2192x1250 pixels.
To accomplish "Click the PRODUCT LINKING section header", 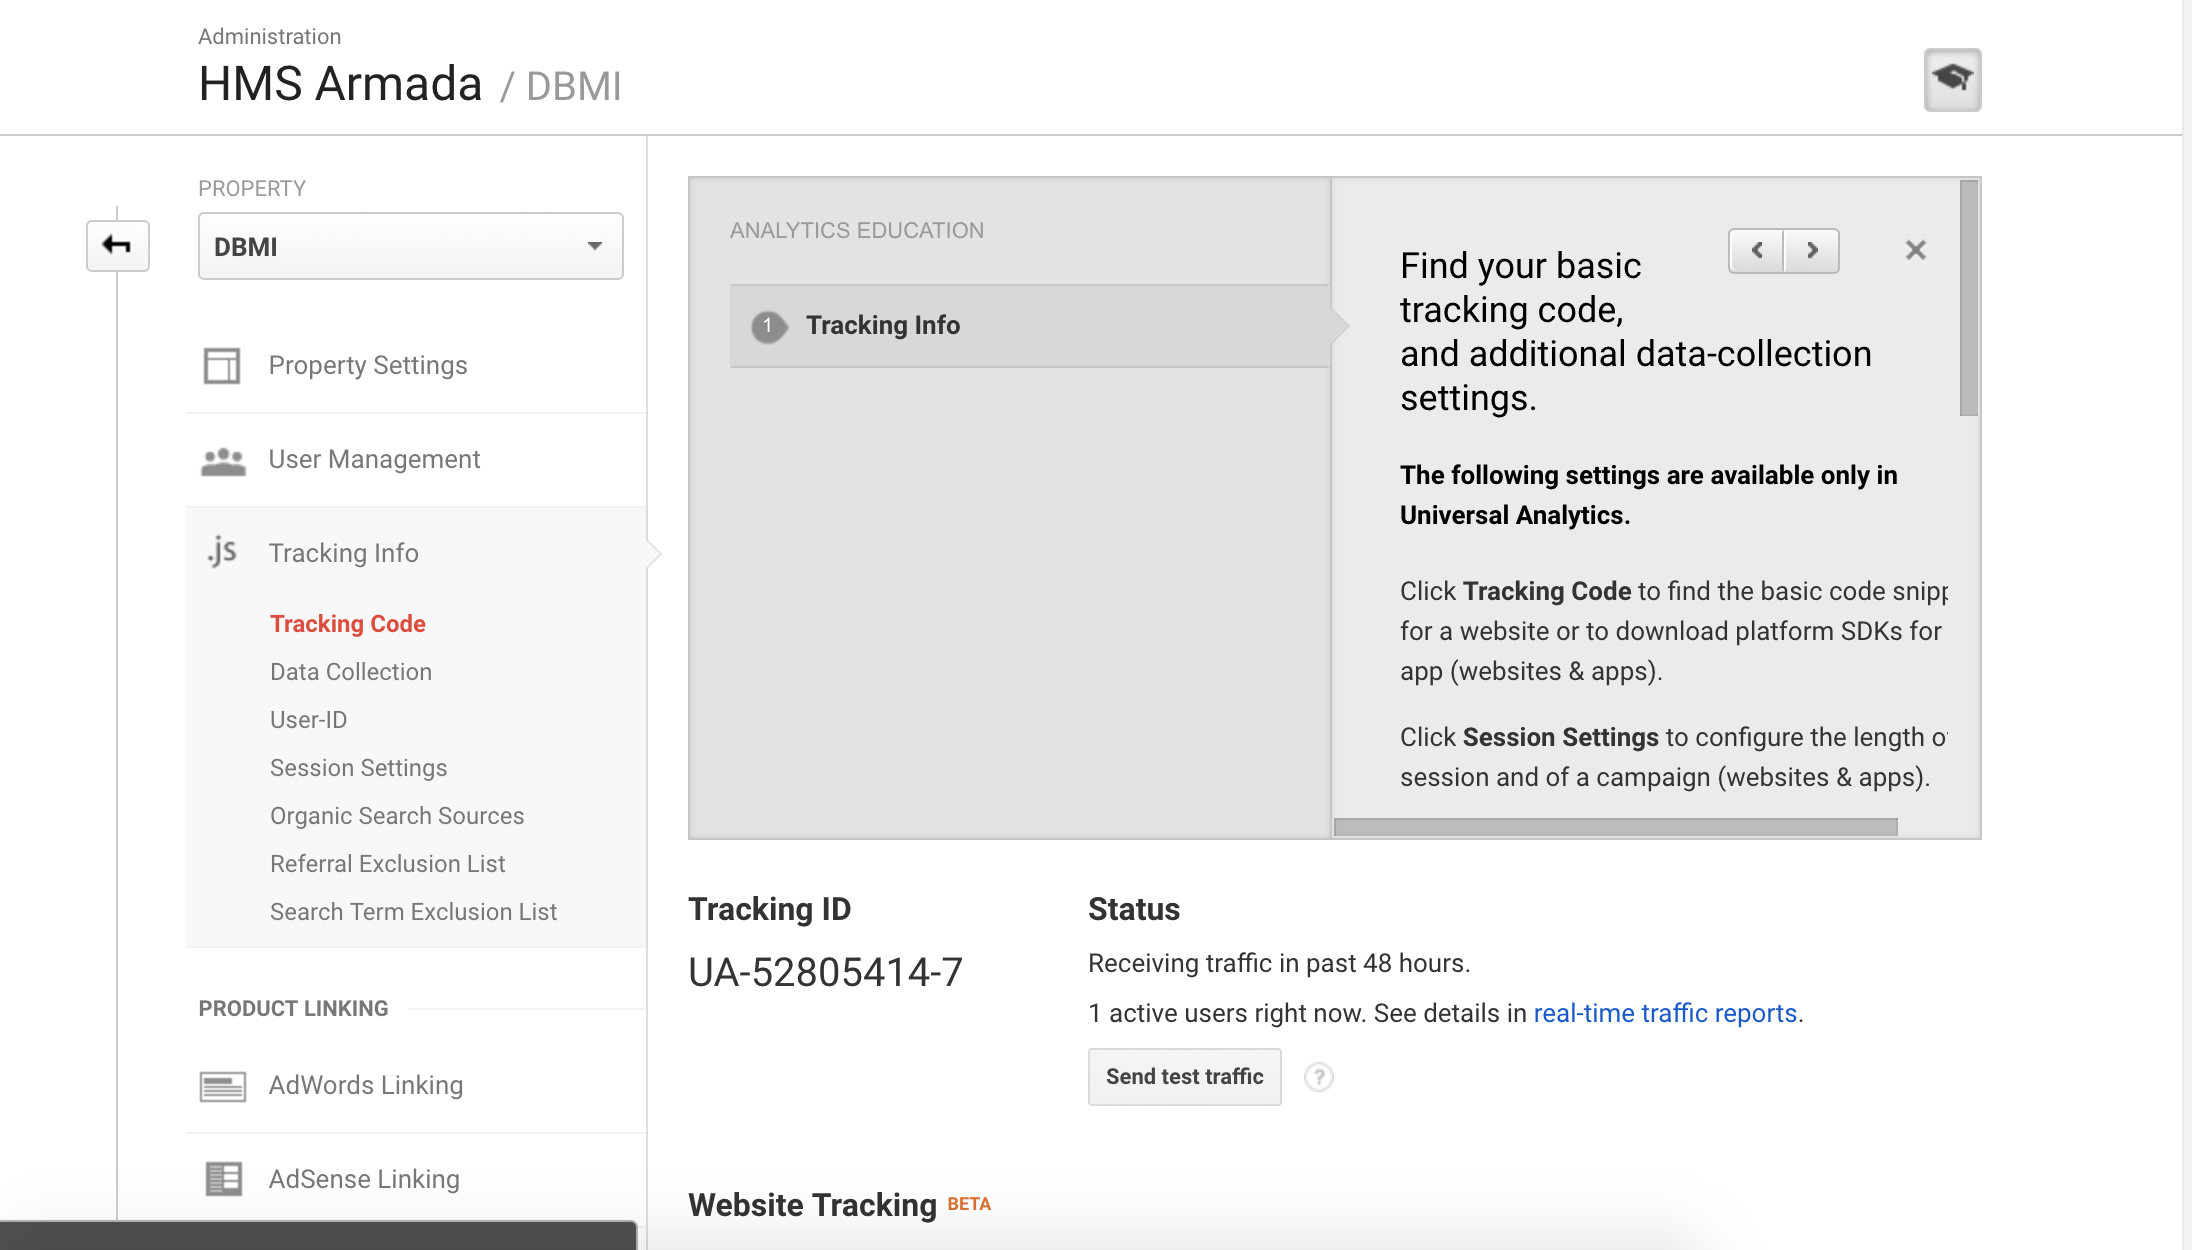I will click(293, 1009).
